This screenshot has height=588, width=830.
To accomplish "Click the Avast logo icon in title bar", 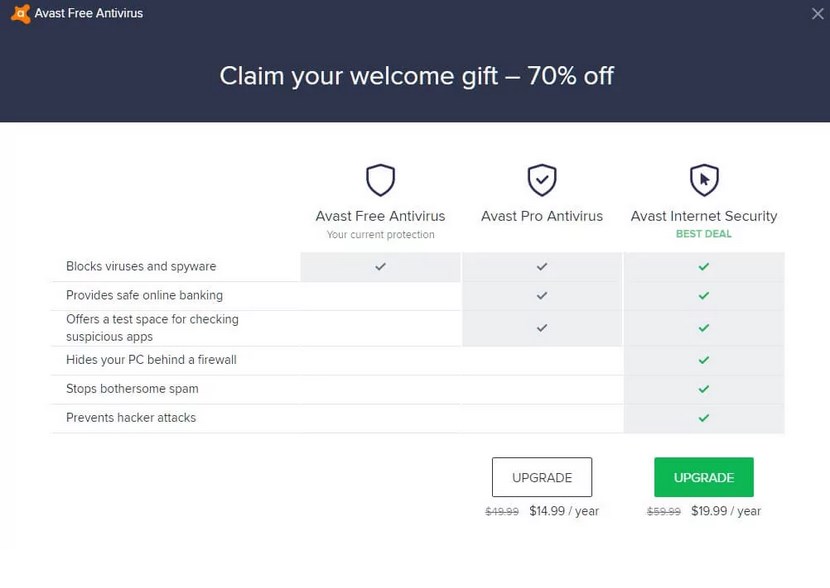I will (x=21, y=14).
